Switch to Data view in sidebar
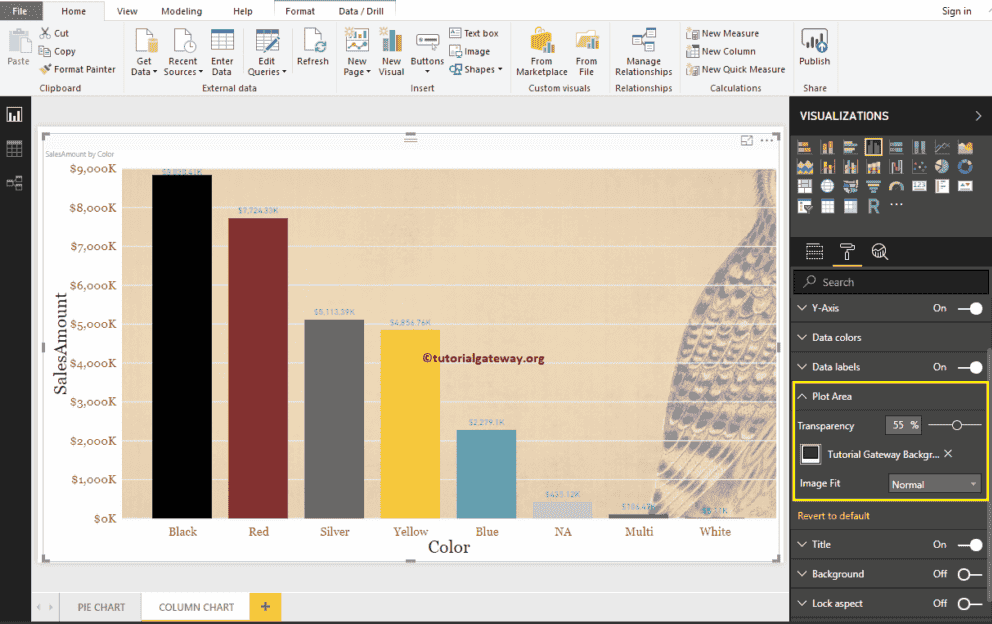Image resolution: width=992 pixels, height=624 pixels. 15,149
